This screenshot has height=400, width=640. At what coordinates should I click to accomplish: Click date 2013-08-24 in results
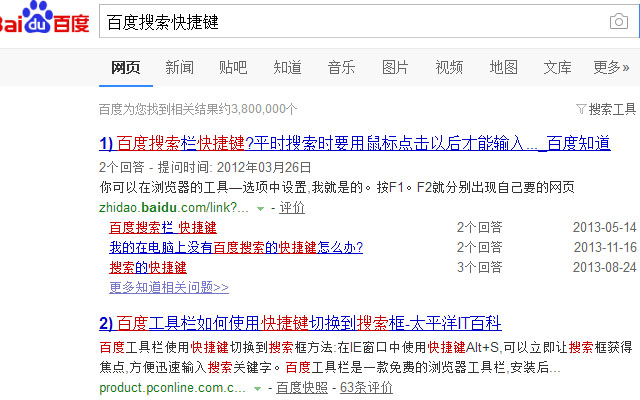click(x=604, y=267)
